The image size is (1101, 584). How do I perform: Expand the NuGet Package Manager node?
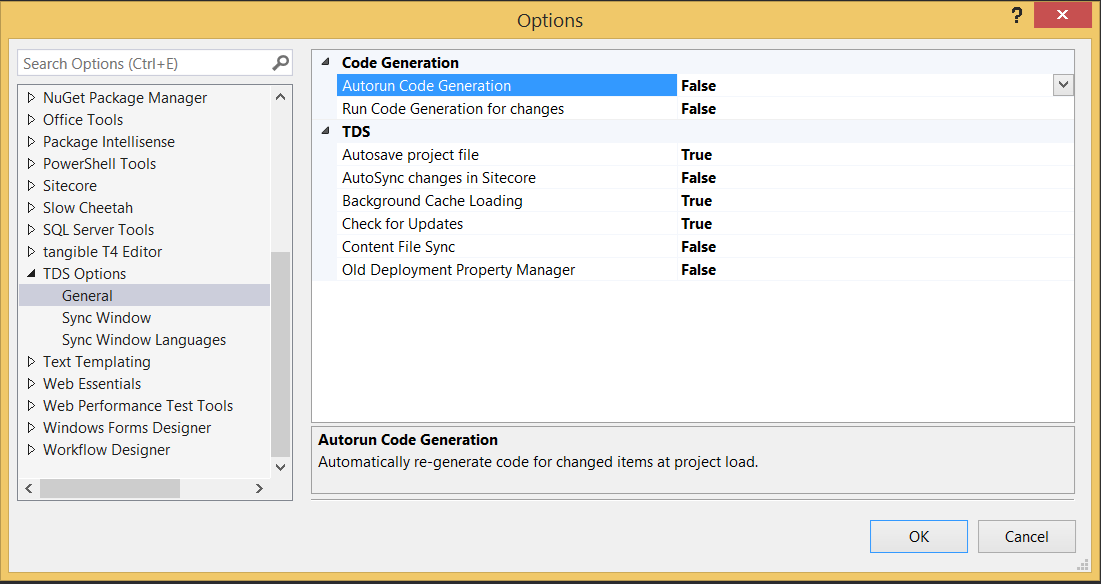[x=31, y=98]
